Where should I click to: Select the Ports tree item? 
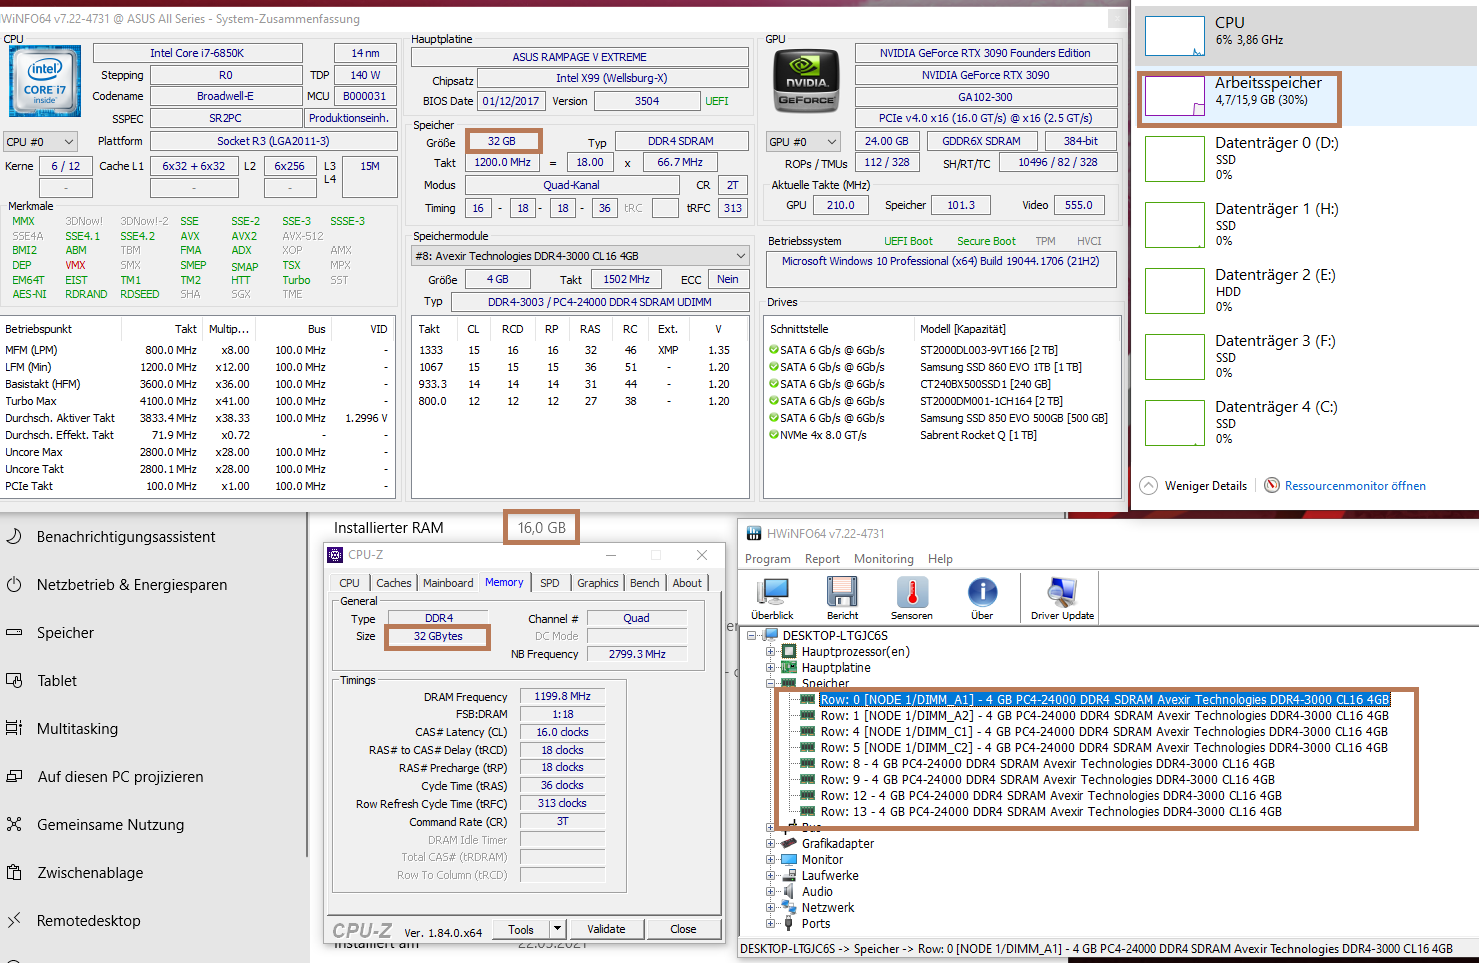pos(815,923)
